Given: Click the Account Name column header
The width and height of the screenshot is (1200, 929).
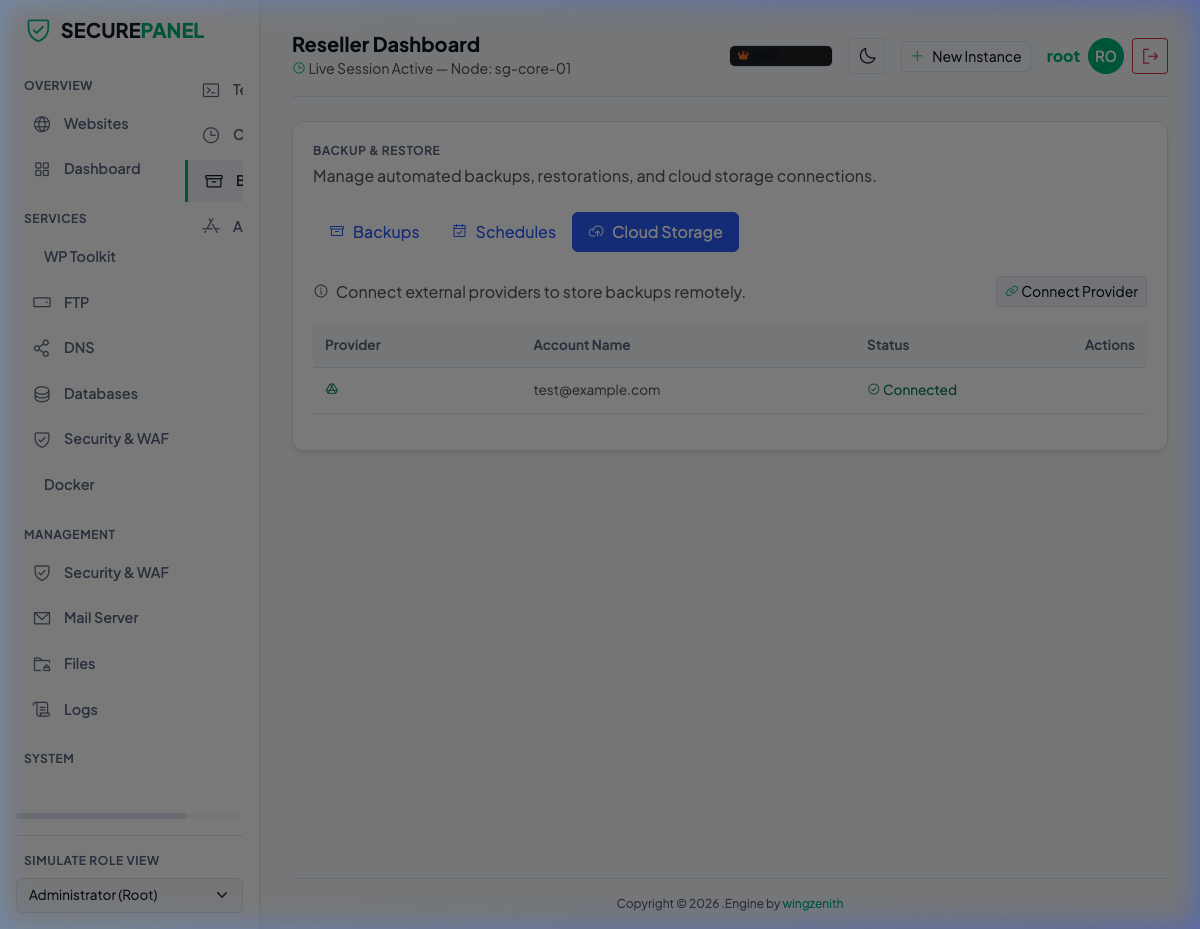Looking at the screenshot, I should pyautogui.click(x=582, y=345).
